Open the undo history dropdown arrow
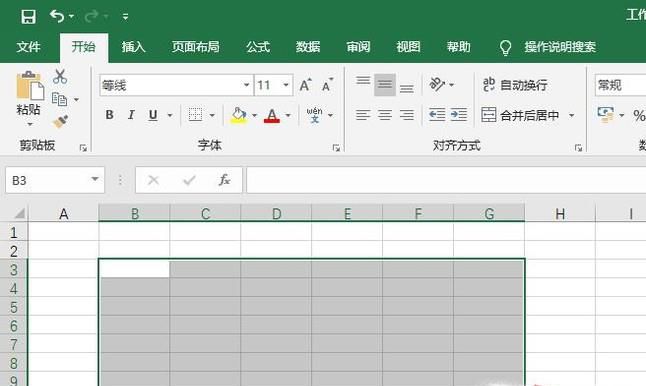The image size is (646, 386). 71,16
